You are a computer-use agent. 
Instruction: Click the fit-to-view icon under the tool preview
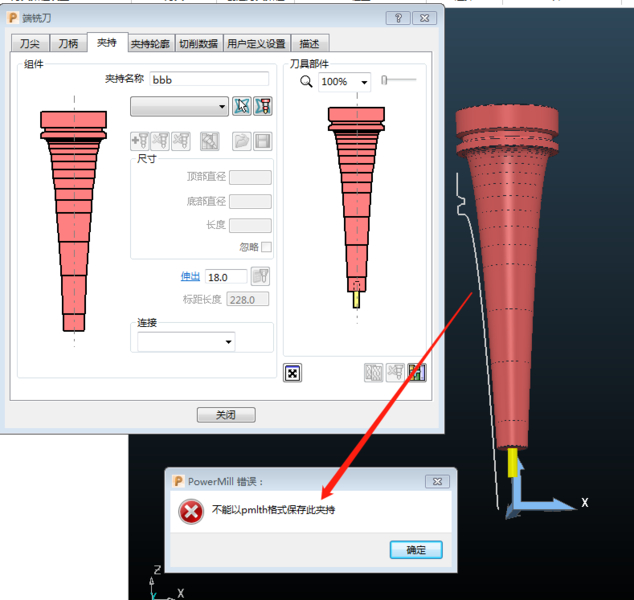point(292,373)
